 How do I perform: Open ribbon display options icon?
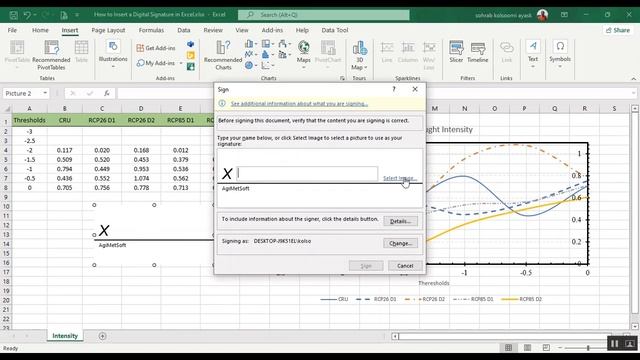[564, 15]
